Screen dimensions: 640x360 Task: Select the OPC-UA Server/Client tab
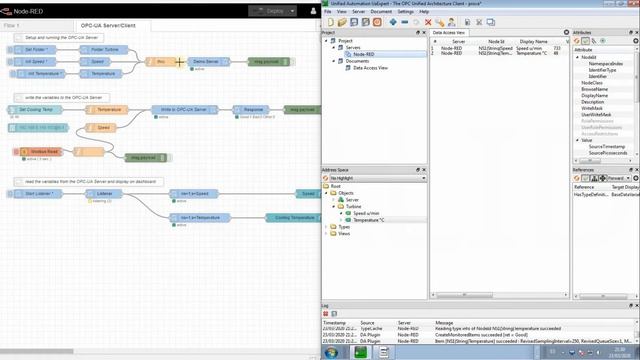(113, 25)
